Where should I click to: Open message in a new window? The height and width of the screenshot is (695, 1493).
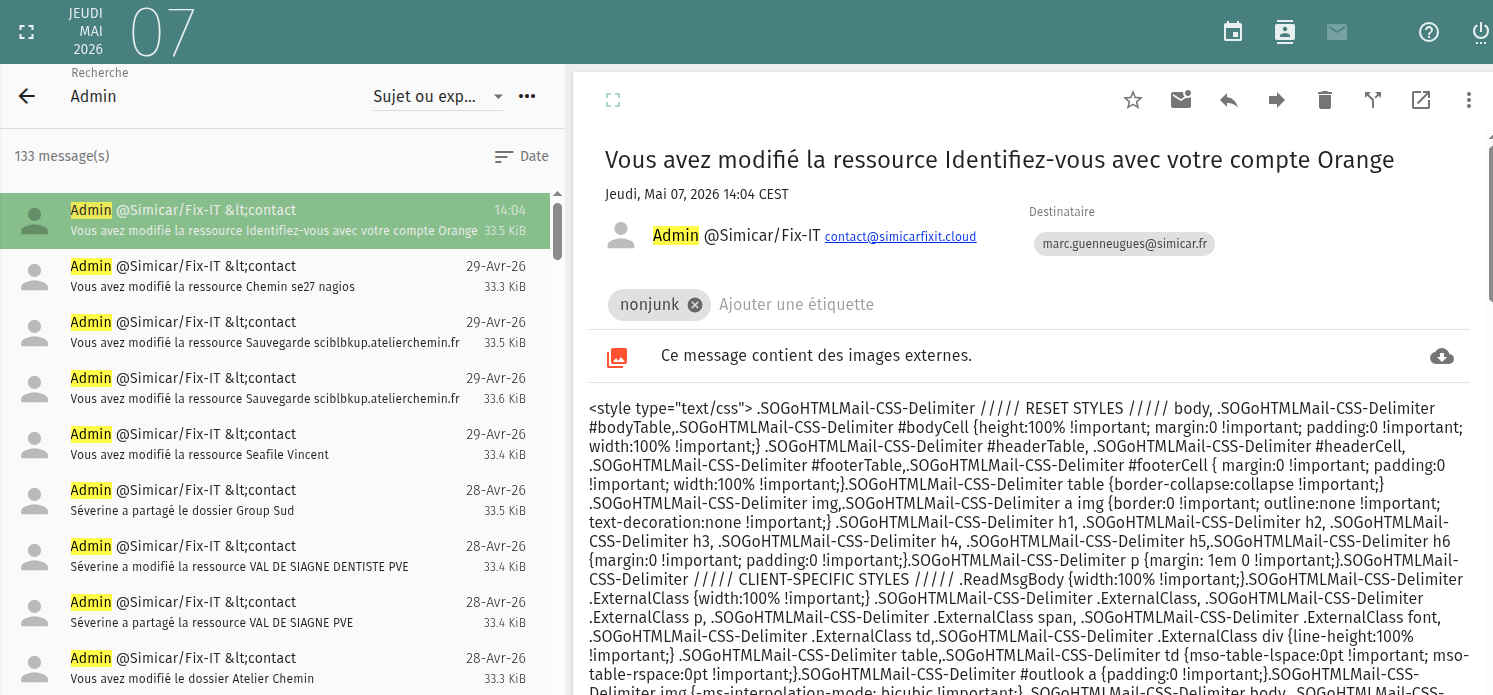1421,100
